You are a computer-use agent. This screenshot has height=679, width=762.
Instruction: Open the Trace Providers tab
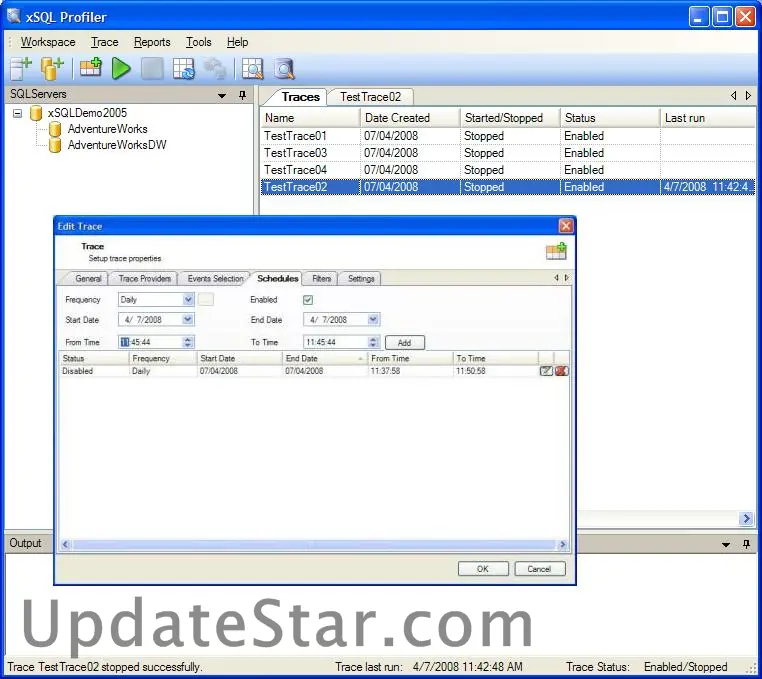point(144,279)
